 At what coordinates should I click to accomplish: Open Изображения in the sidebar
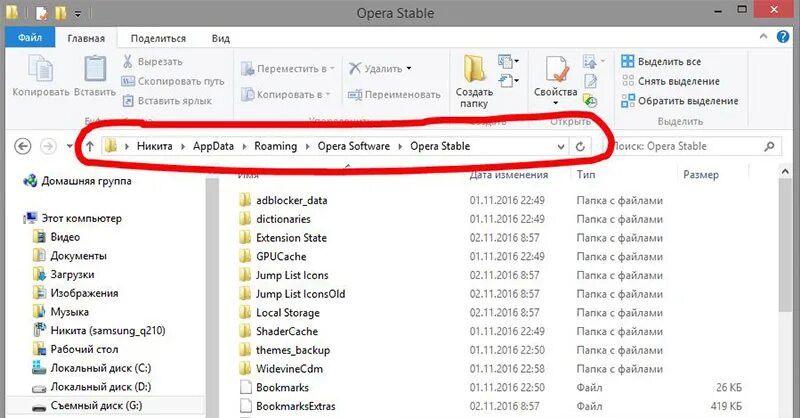pyautogui.click(x=74, y=293)
